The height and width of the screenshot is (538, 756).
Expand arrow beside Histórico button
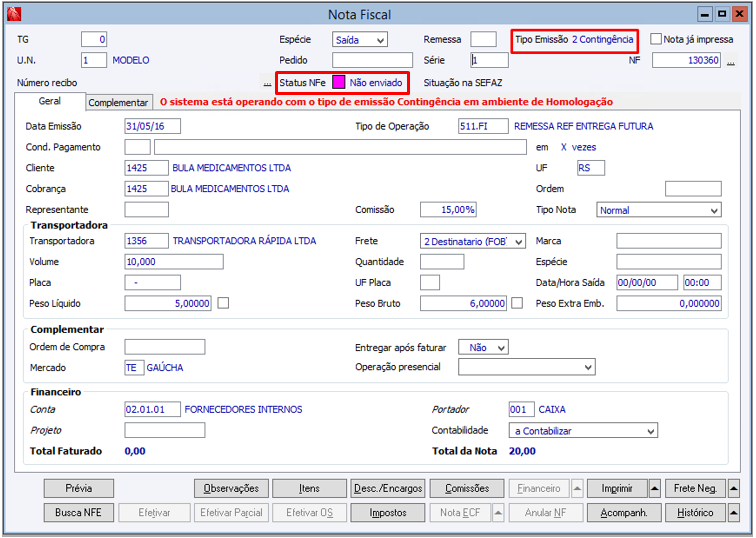(733, 512)
